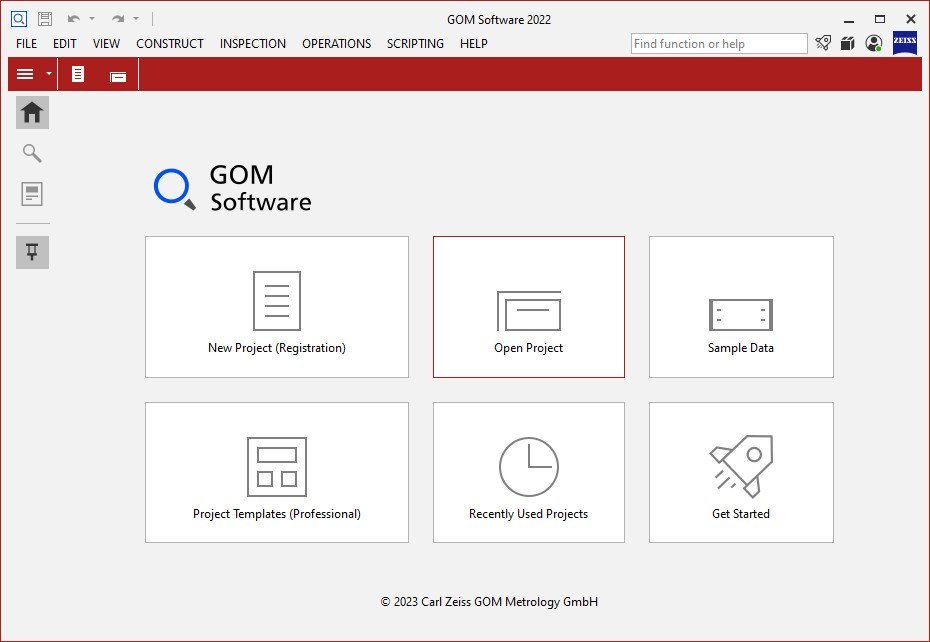Click the New Project (Registration) tile
The height and width of the screenshot is (642, 930).
click(x=277, y=307)
